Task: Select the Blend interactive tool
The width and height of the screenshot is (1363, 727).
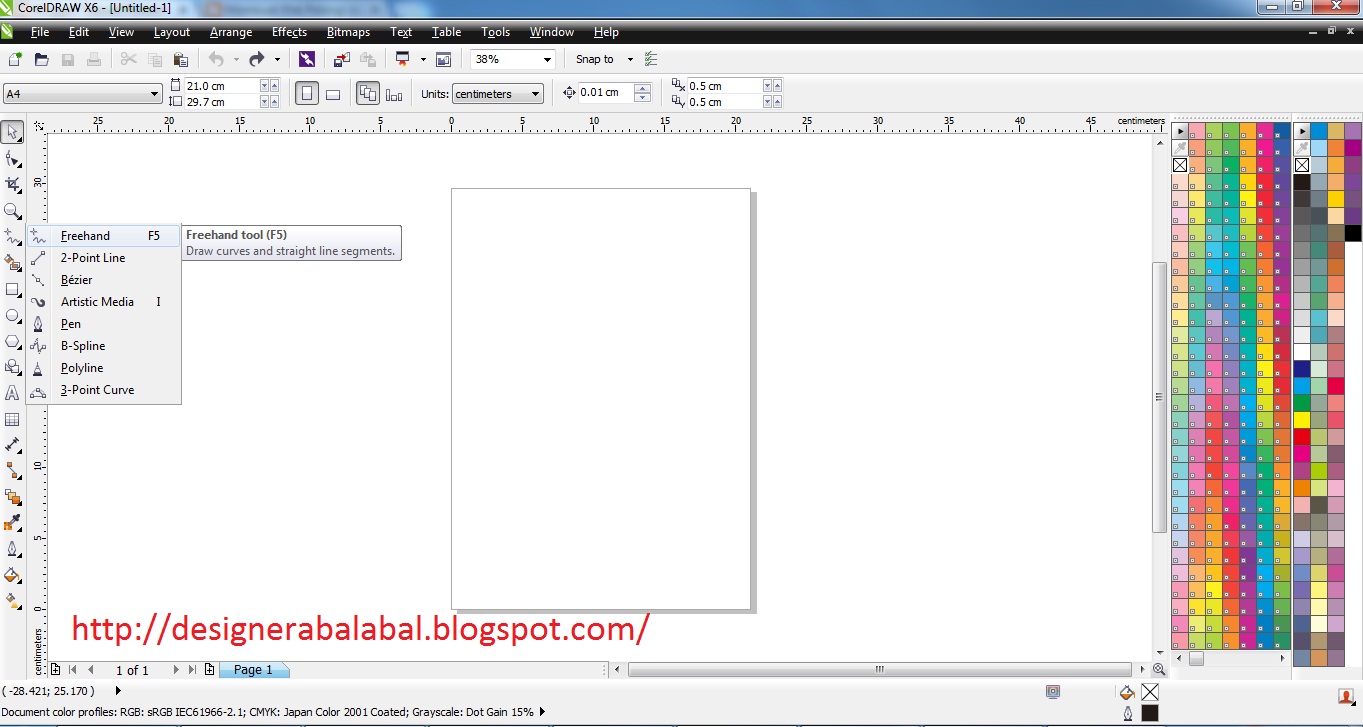Action: pos(13,497)
